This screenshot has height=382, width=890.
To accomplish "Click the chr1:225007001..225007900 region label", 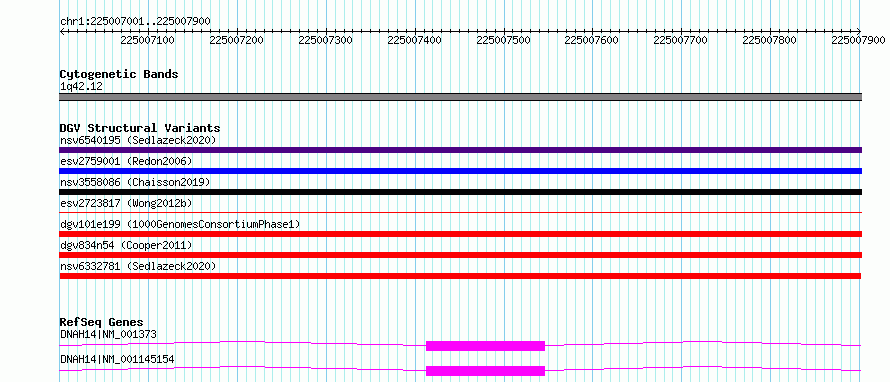I will (x=135, y=22).
